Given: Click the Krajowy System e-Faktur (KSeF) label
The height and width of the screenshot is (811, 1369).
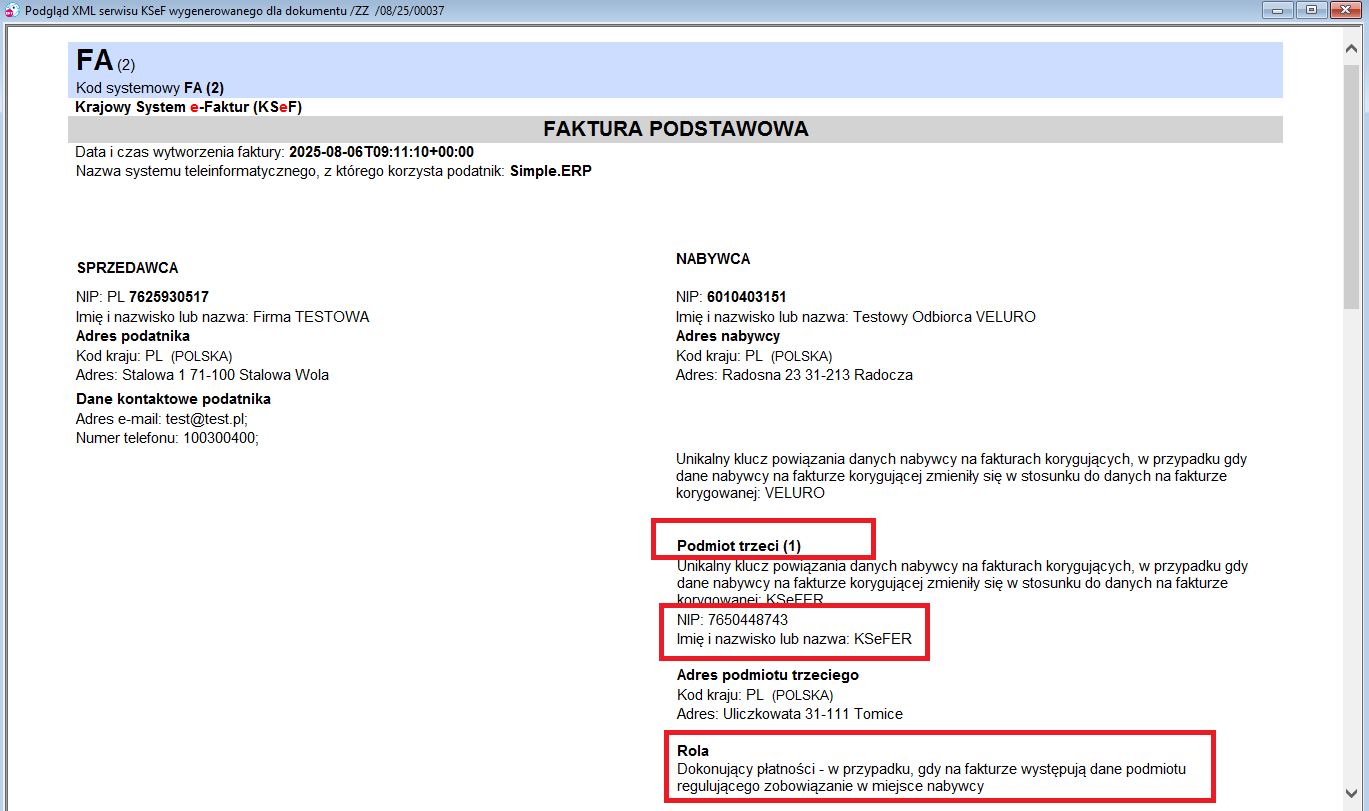Looking at the screenshot, I should click(188, 107).
